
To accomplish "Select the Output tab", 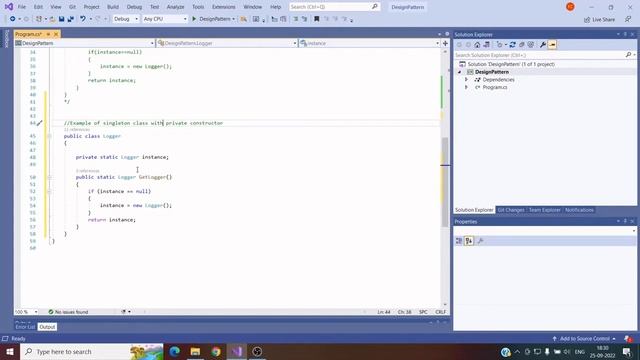I will tap(47, 327).
